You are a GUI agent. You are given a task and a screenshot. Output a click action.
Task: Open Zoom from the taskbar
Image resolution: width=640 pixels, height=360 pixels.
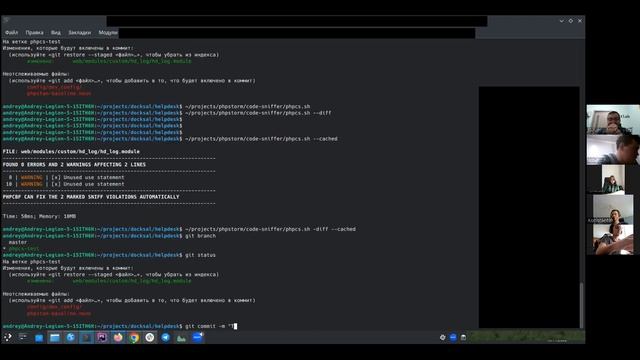(198, 337)
